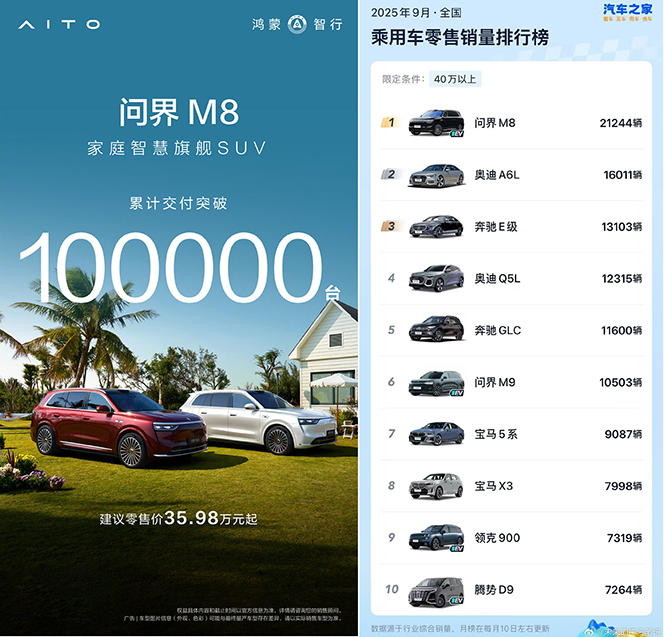Click the 宝马 X3 car image

click(x=436, y=486)
